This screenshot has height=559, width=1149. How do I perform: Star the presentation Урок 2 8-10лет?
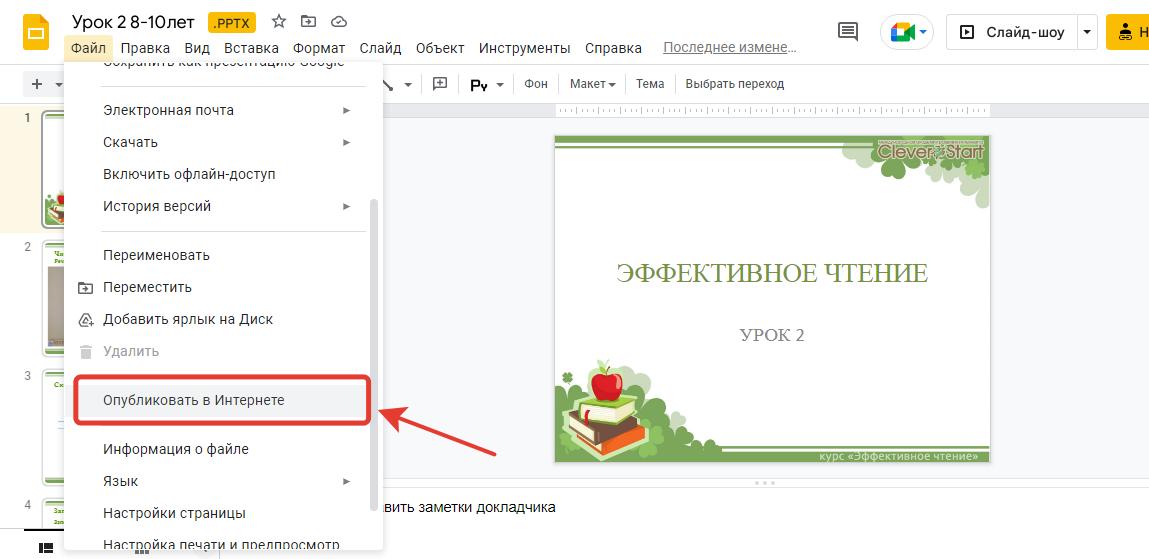click(x=278, y=21)
